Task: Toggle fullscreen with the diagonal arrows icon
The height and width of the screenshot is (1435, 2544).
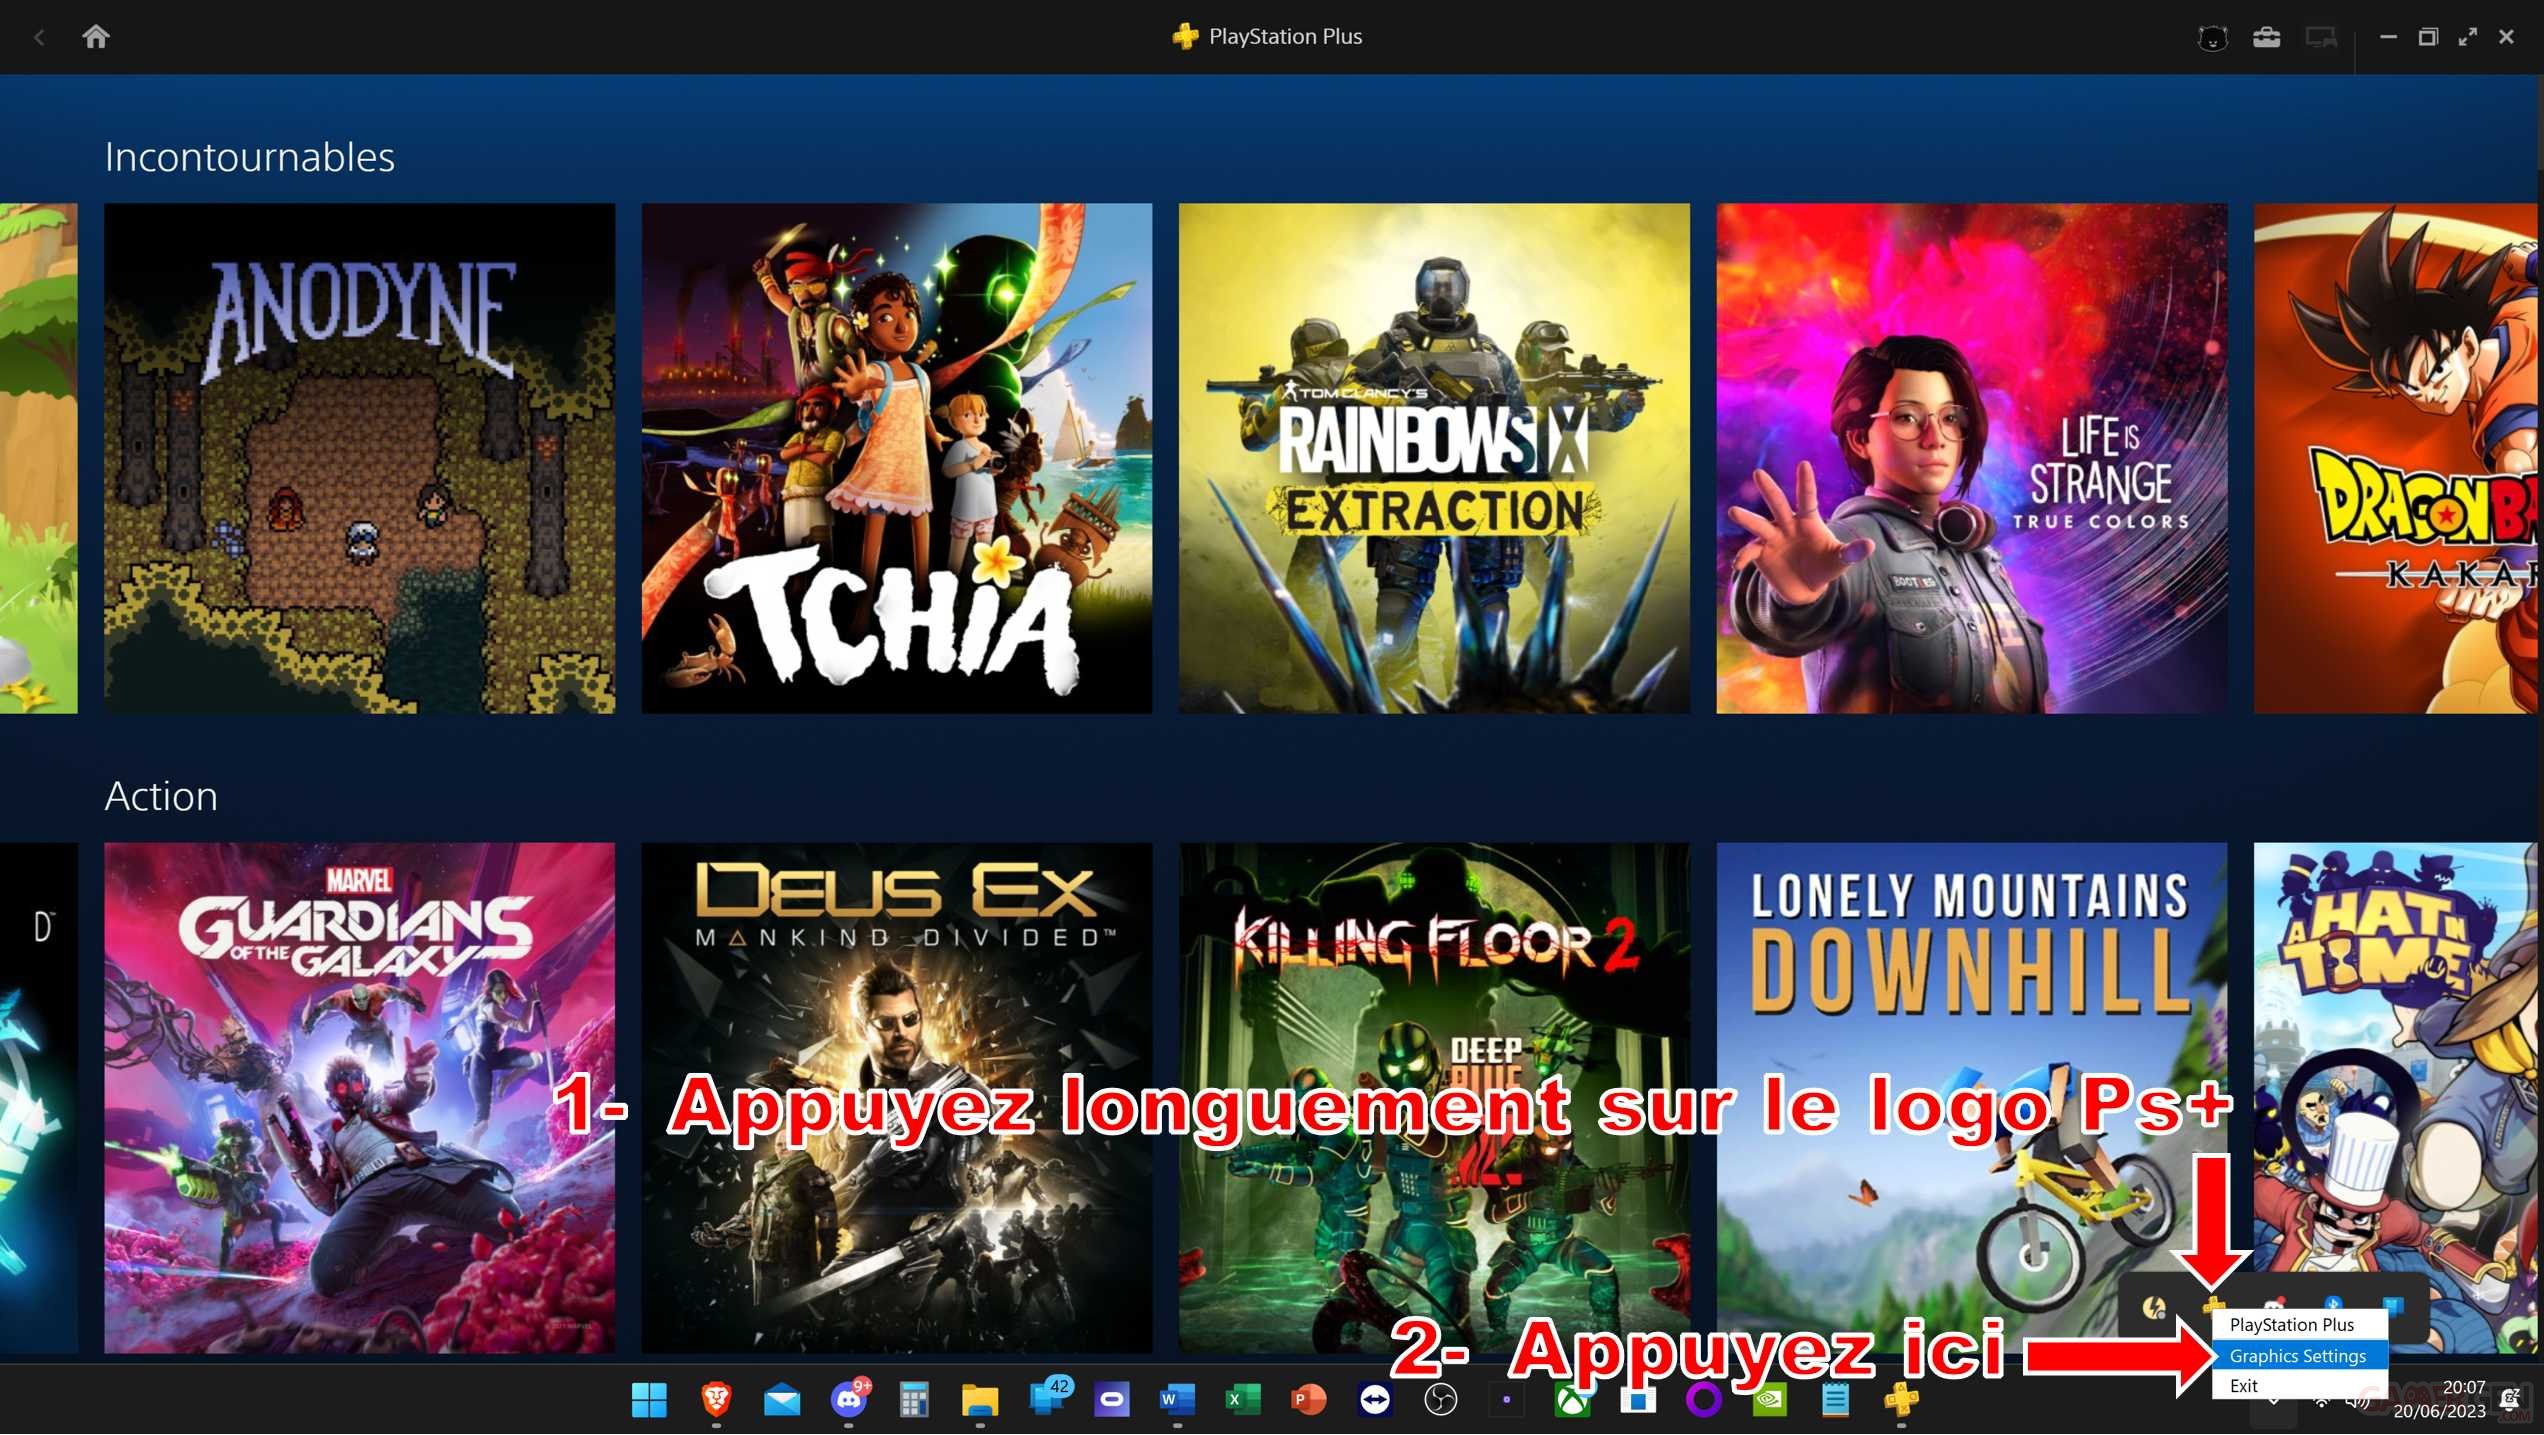Action: pos(2468,37)
